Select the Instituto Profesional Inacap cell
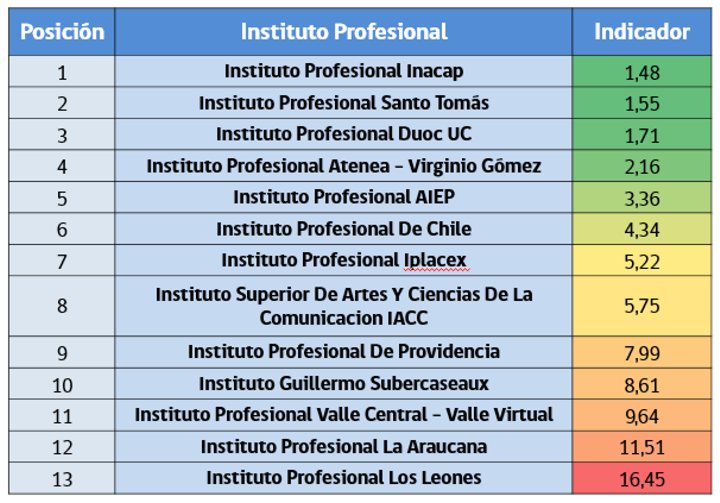Image resolution: width=720 pixels, height=503 pixels. point(343,71)
